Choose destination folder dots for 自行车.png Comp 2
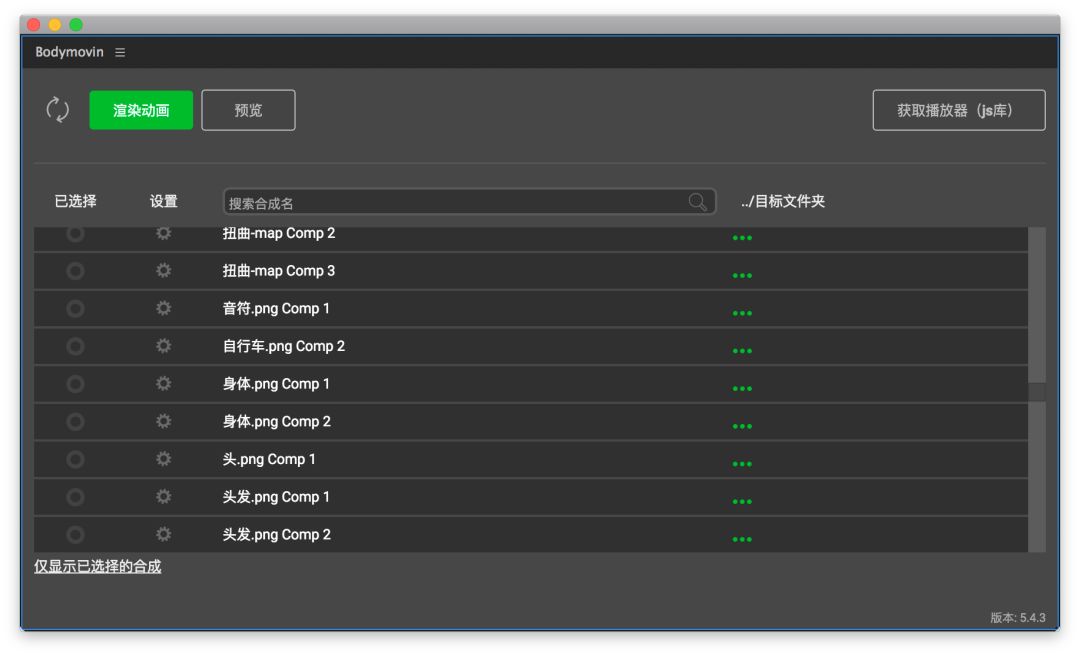This screenshot has height=656, width=1080. click(x=742, y=351)
